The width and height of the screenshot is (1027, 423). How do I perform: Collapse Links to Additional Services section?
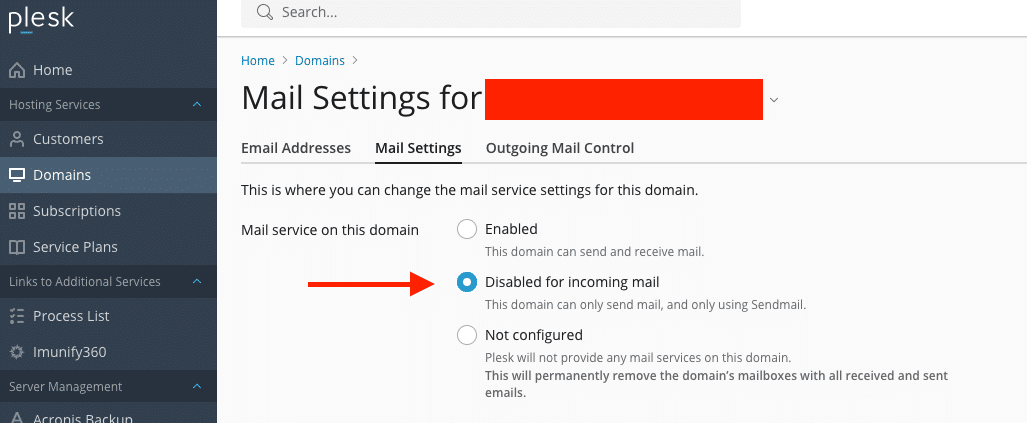pos(197,282)
